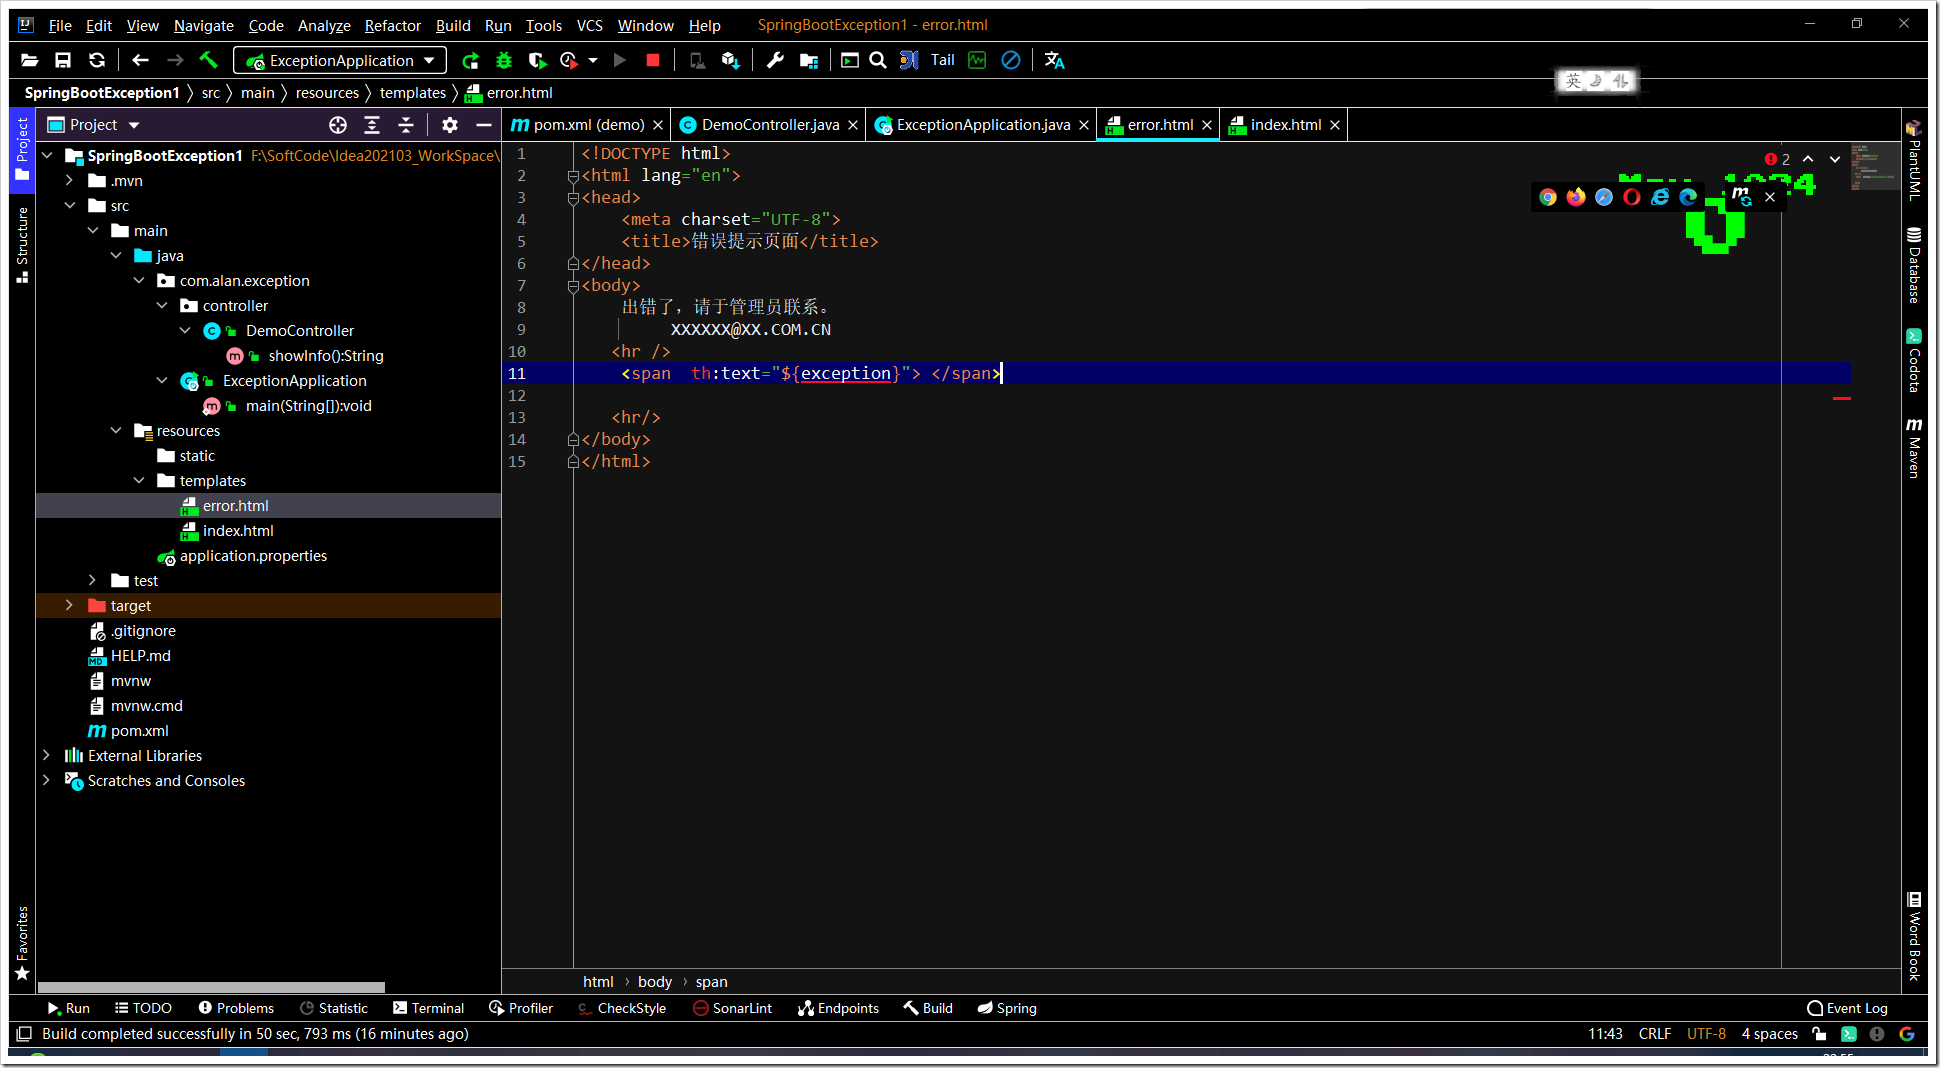The height and width of the screenshot is (1068, 1940).
Task: Switch to the DemoController.java tab
Action: click(770, 125)
